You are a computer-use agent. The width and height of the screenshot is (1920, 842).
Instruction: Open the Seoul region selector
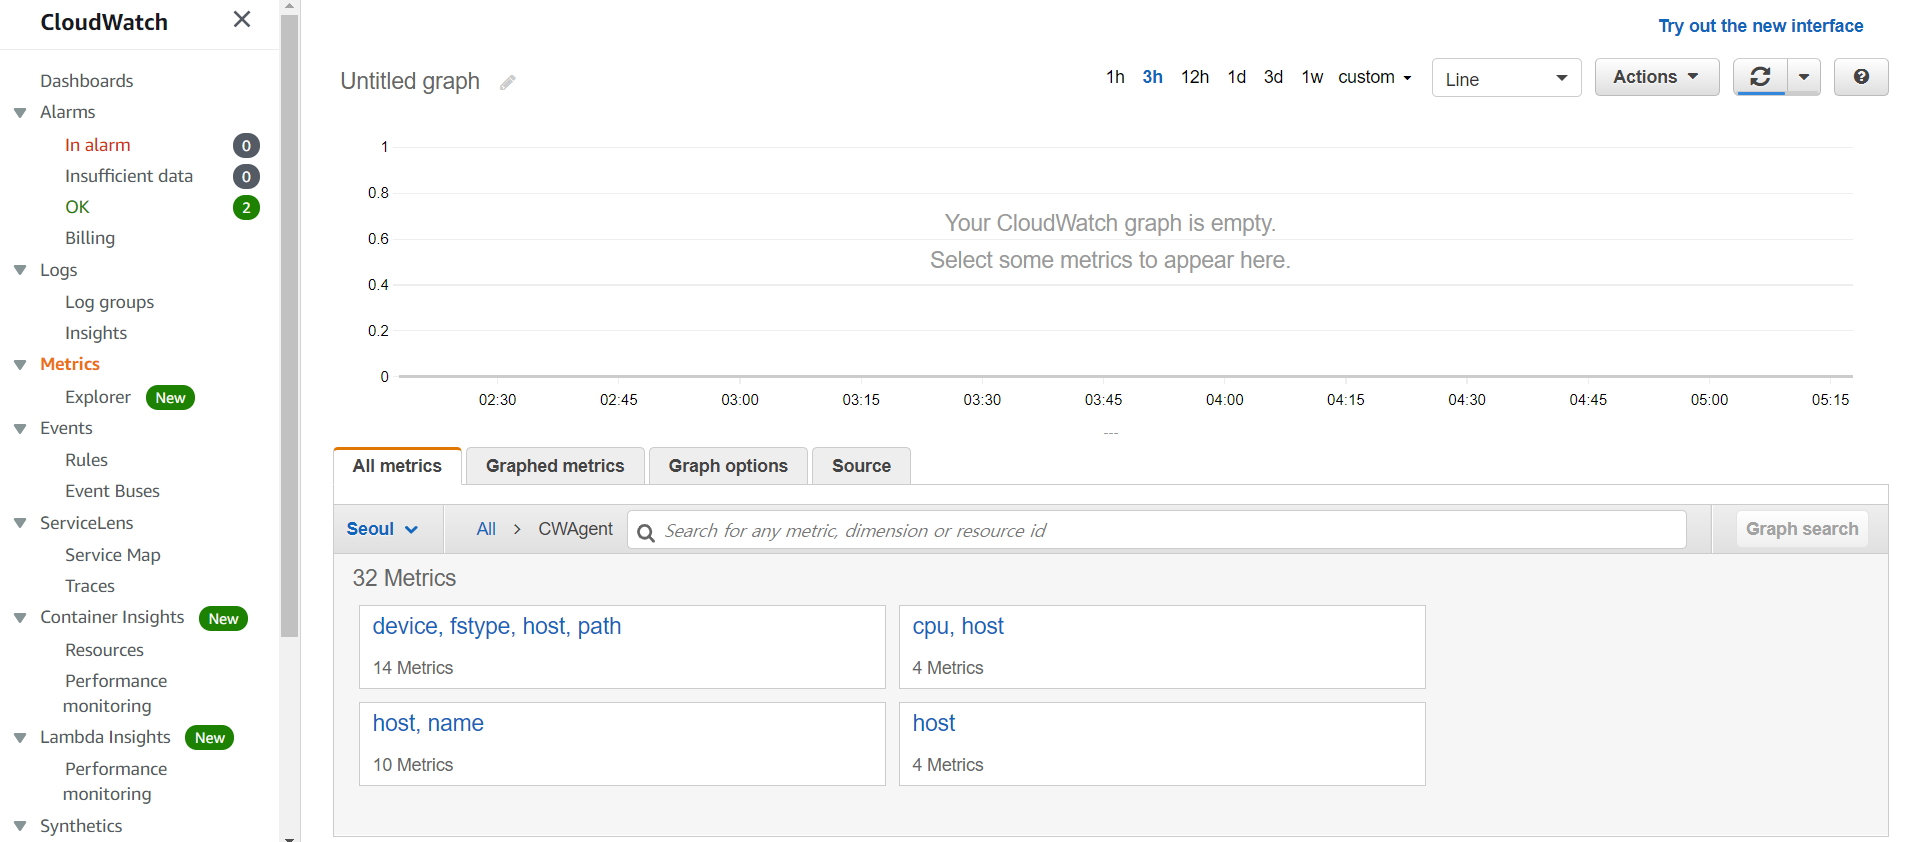[x=382, y=529]
